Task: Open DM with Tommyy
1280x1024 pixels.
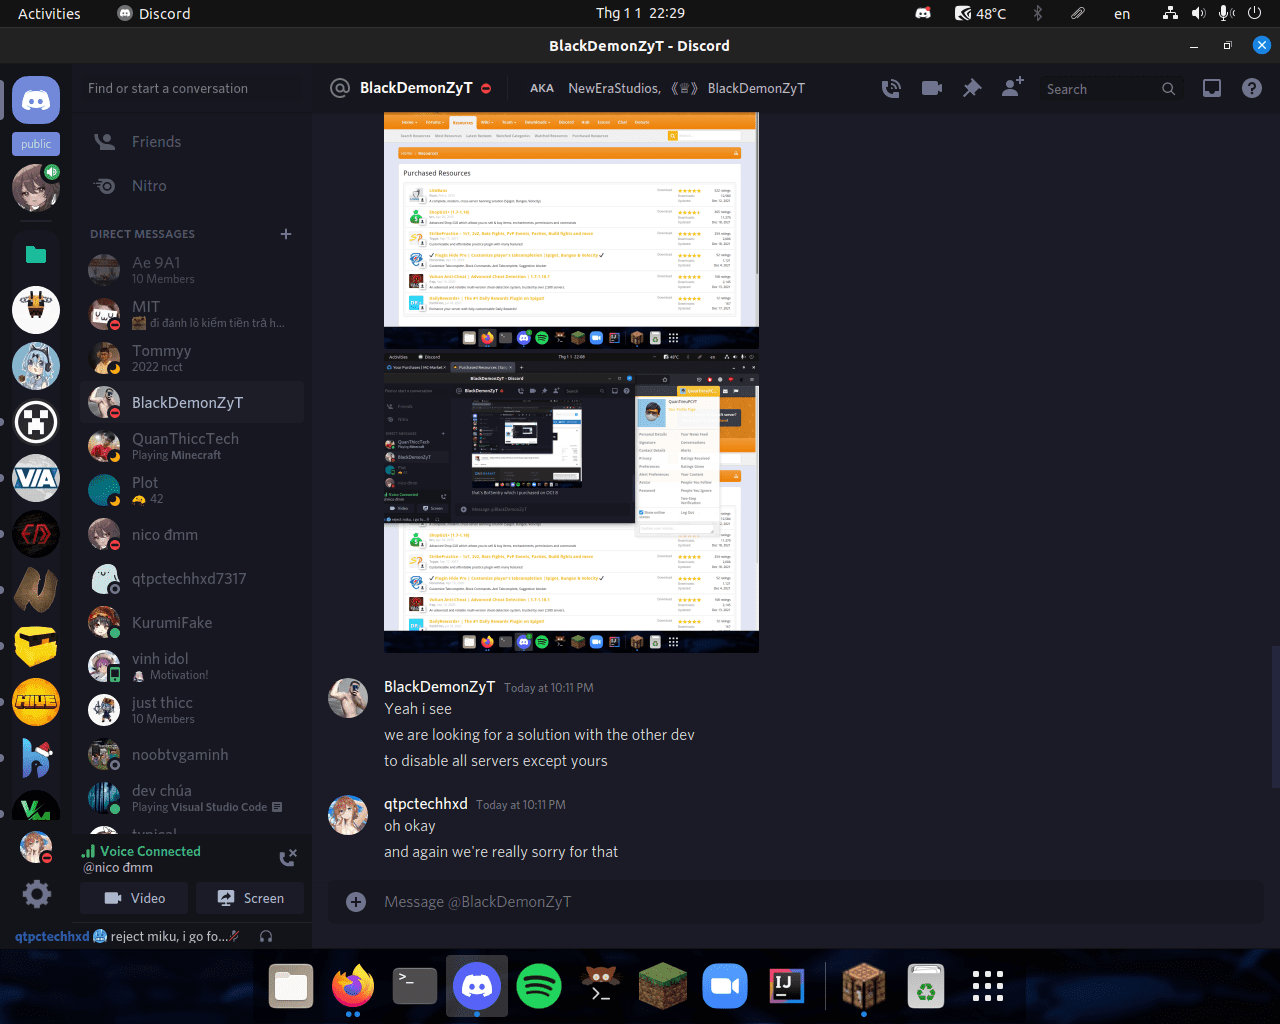Action: [192, 358]
